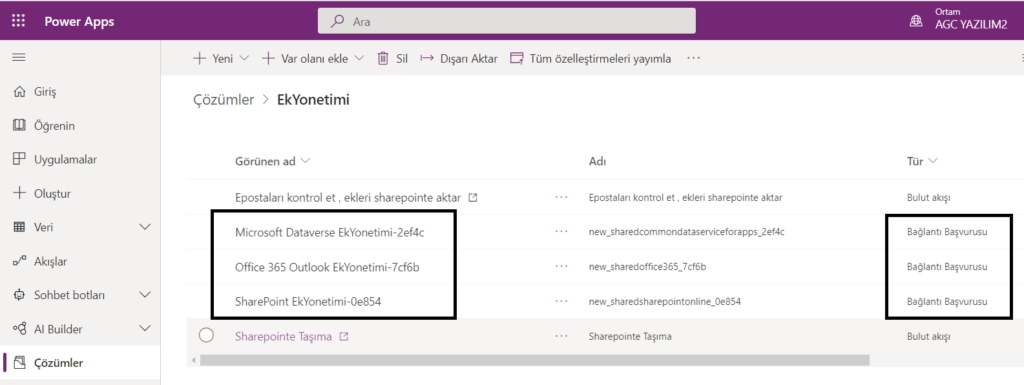Click the Adı column header
This screenshot has height=385, width=1024.
point(598,161)
